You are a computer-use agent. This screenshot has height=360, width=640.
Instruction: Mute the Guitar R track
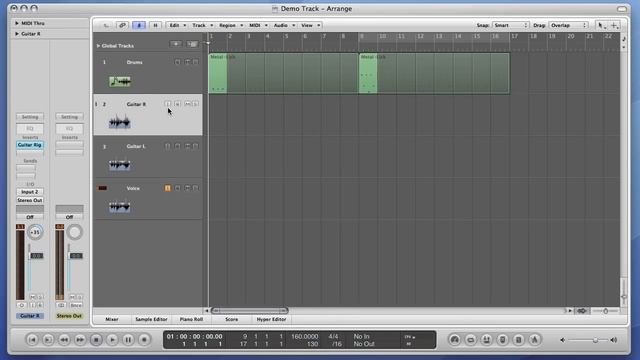[187, 104]
